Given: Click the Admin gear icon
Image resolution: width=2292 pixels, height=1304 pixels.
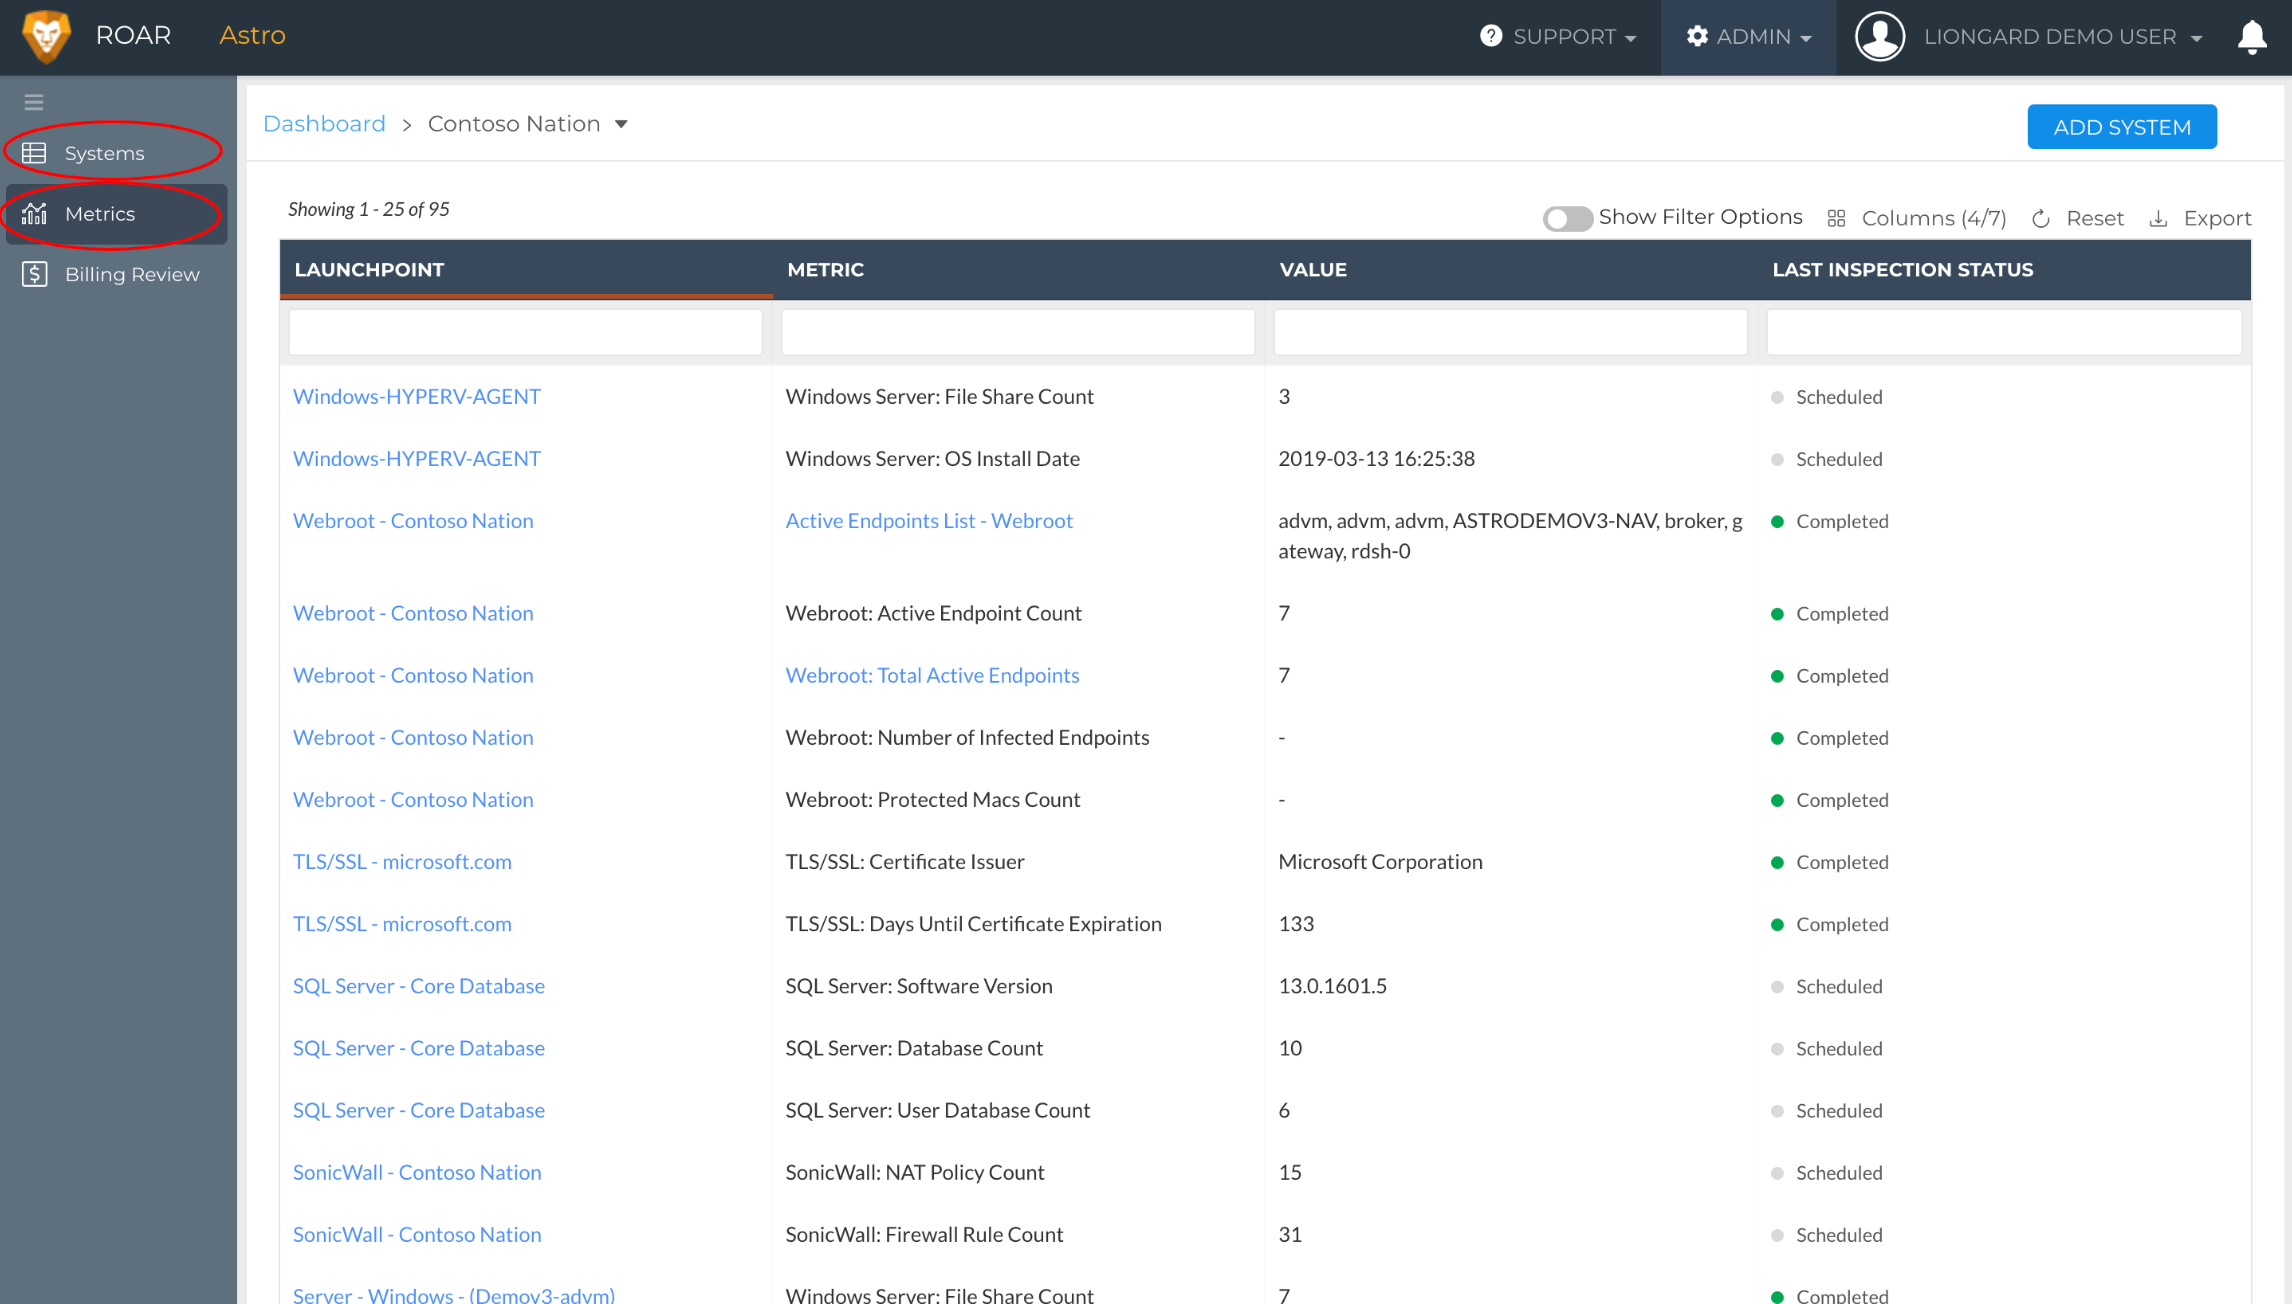Looking at the screenshot, I should 1697,36.
